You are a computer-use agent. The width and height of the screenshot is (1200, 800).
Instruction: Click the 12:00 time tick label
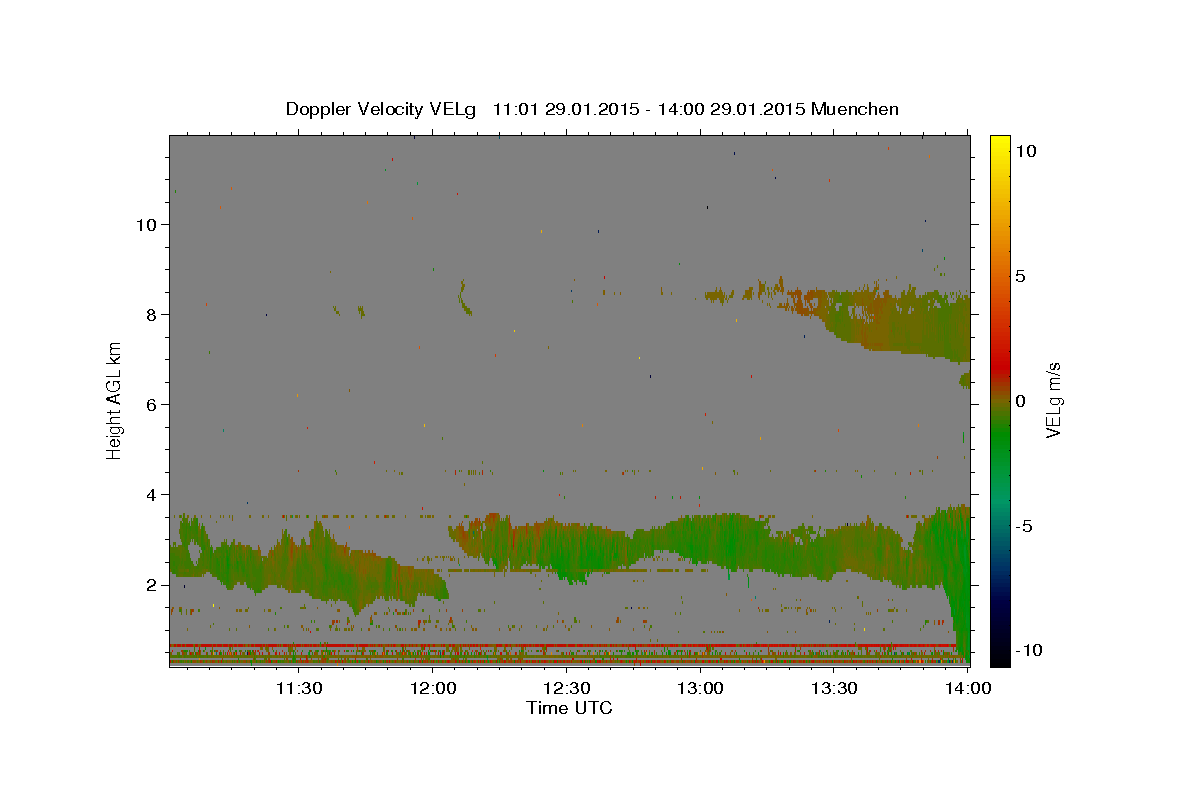tap(434, 688)
